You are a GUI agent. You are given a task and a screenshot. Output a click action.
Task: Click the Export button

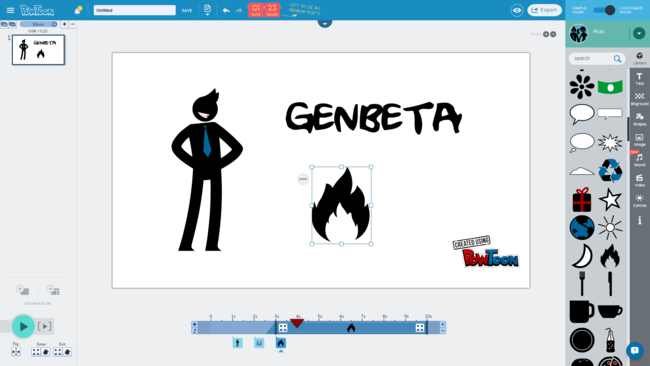(544, 10)
